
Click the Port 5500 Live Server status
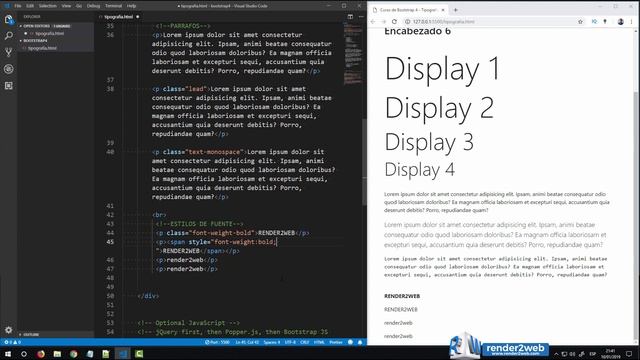(217, 342)
